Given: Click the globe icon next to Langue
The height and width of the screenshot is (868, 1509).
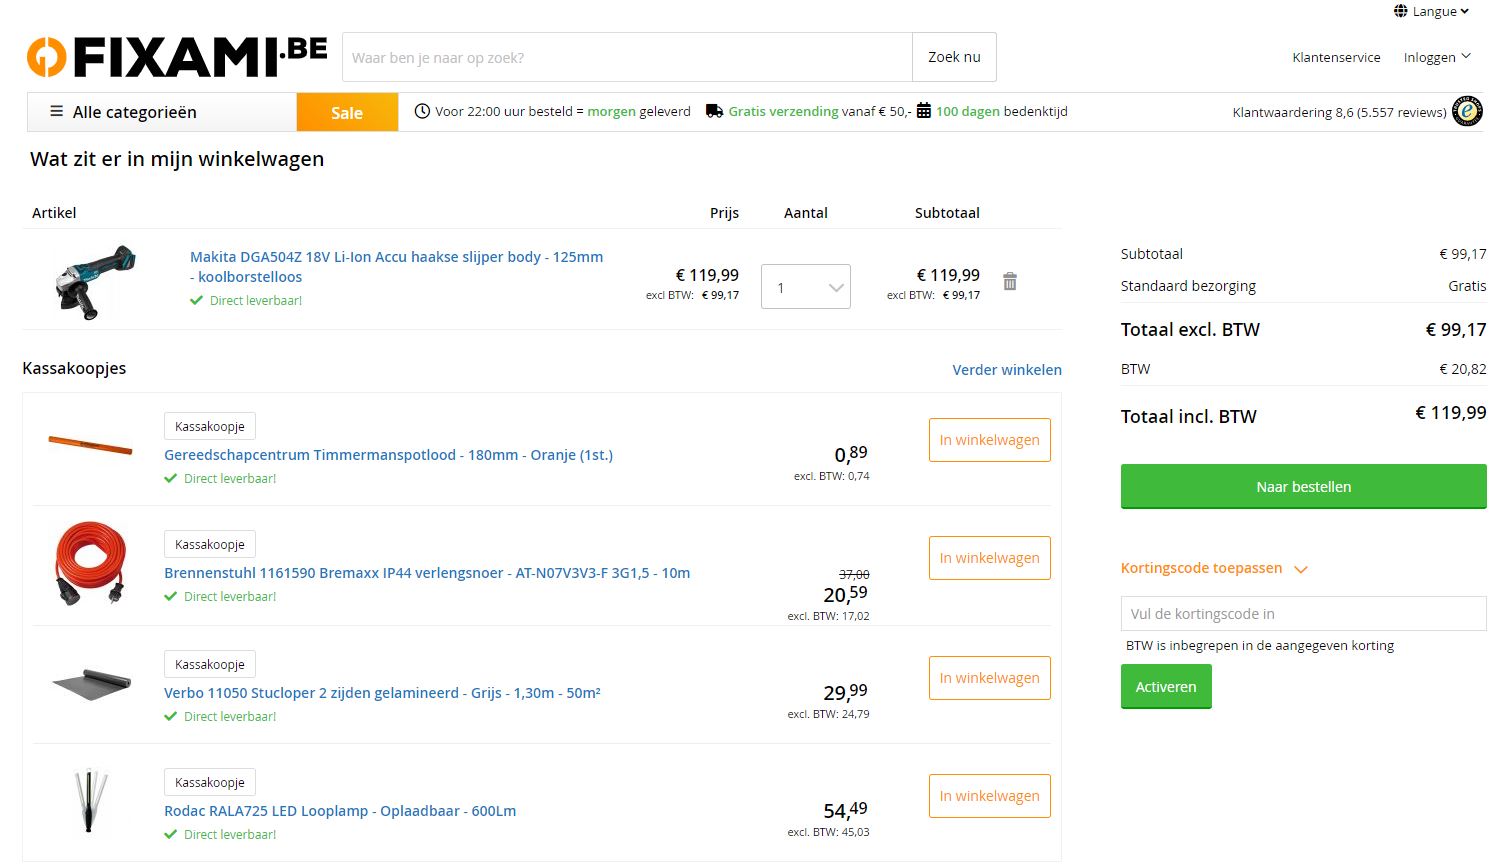Looking at the screenshot, I should click(x=1401, y=11).
